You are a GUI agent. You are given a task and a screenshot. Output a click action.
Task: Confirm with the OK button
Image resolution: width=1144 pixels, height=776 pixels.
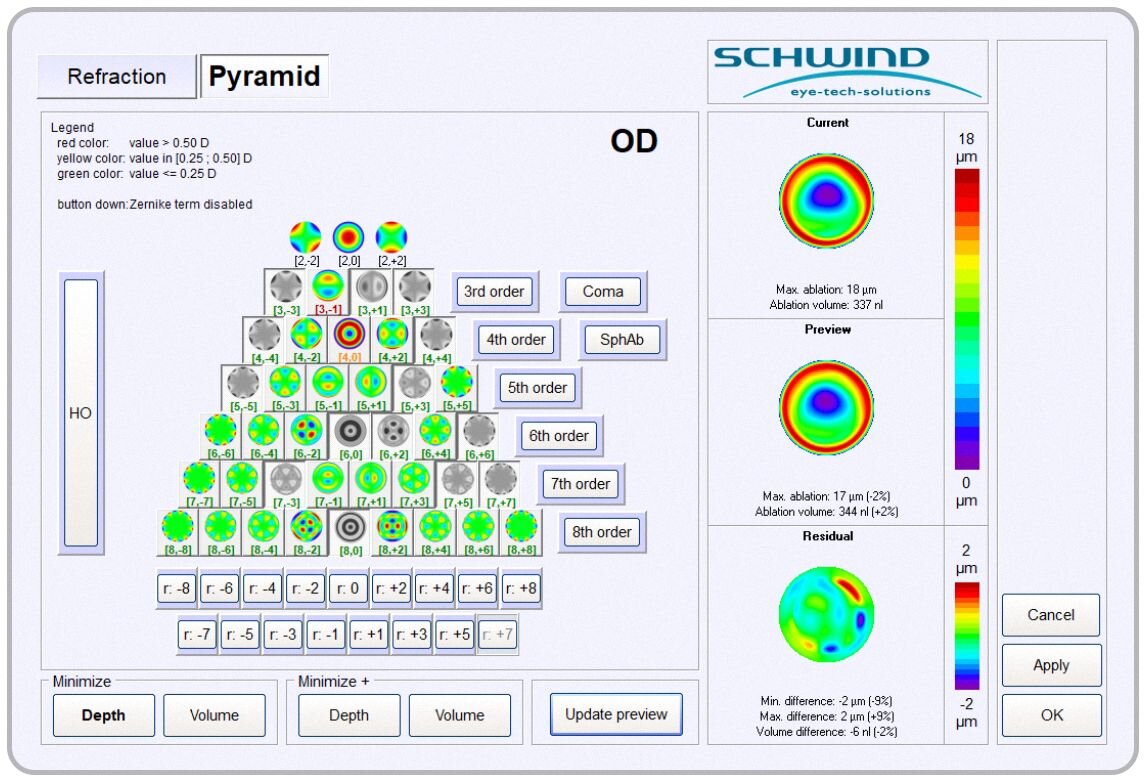(1051, 715)
